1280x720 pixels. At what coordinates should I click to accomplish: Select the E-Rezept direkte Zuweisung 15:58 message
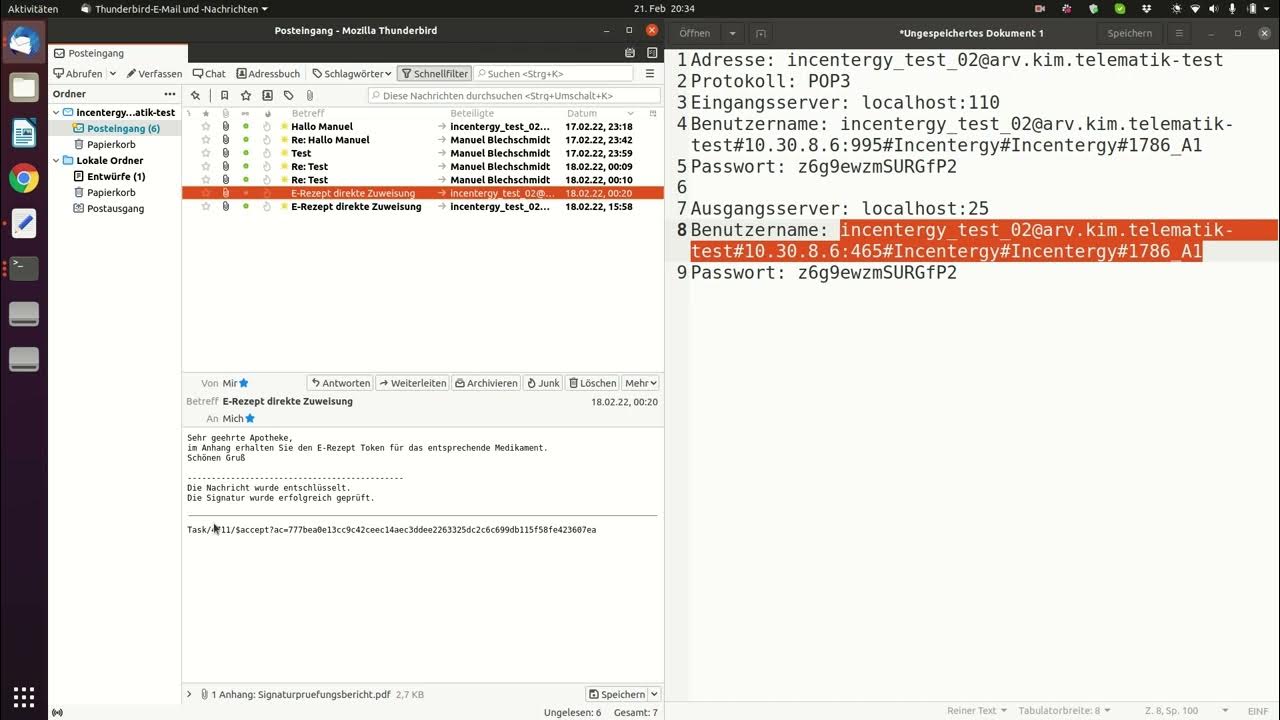pyautogui.click(x=422, y=207)
